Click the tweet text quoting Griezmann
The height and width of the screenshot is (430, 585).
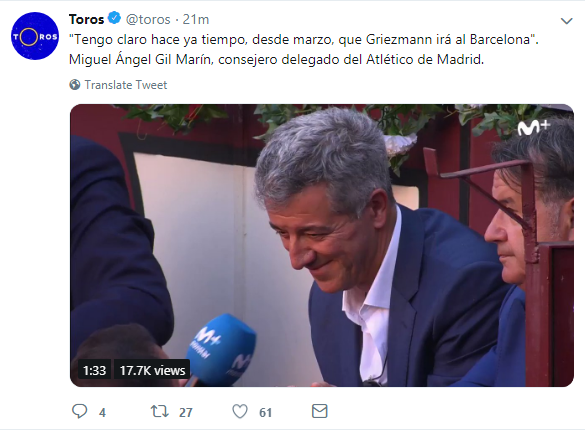click(304, 50)
